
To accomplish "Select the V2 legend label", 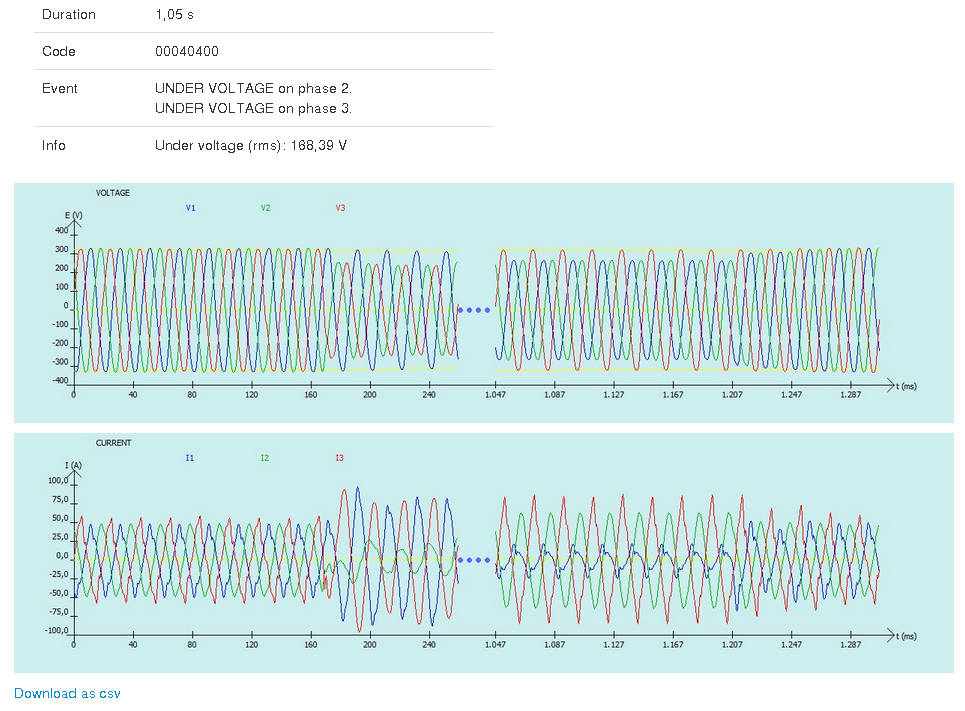I will click(x=265, y=208).
